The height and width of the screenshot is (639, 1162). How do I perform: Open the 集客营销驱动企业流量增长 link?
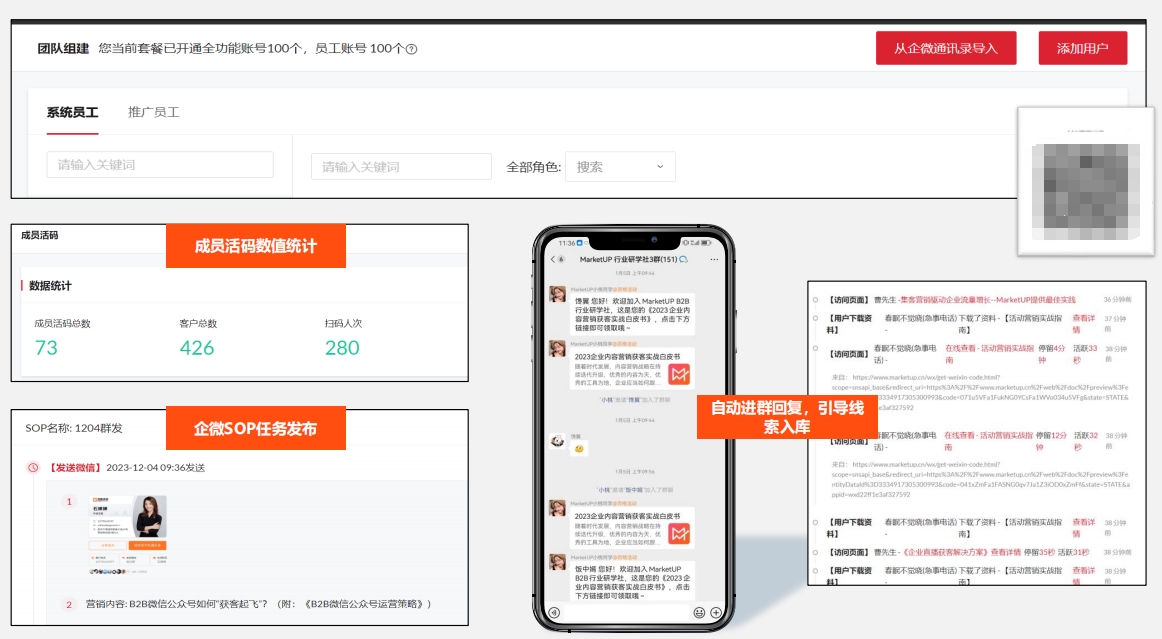(x=988, y=299)
